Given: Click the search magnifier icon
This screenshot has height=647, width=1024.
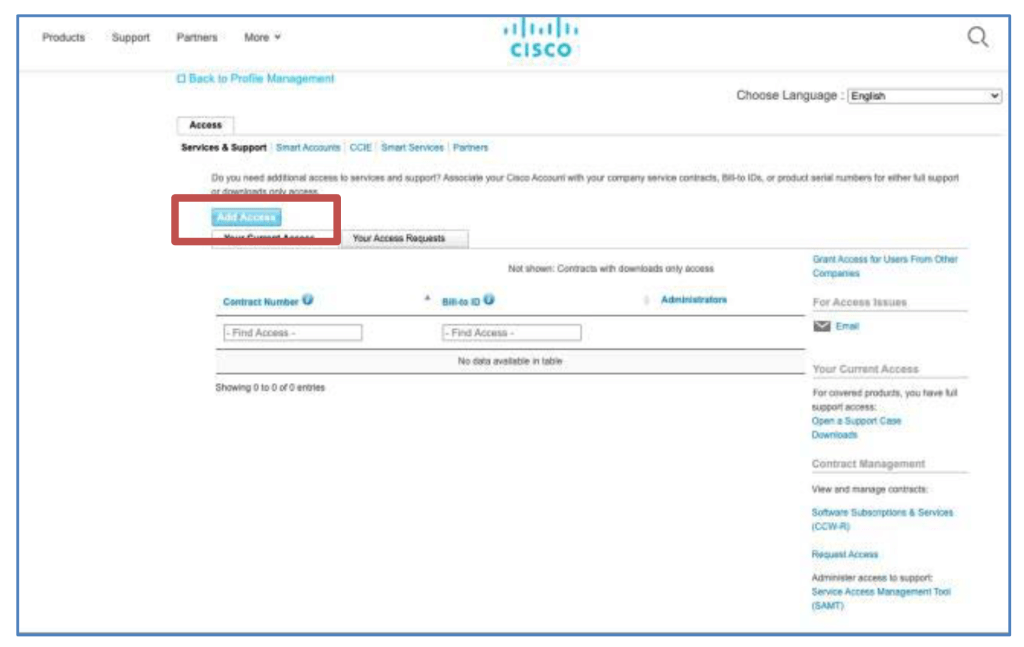Looking at the screenshot, I should click(977, 38).
